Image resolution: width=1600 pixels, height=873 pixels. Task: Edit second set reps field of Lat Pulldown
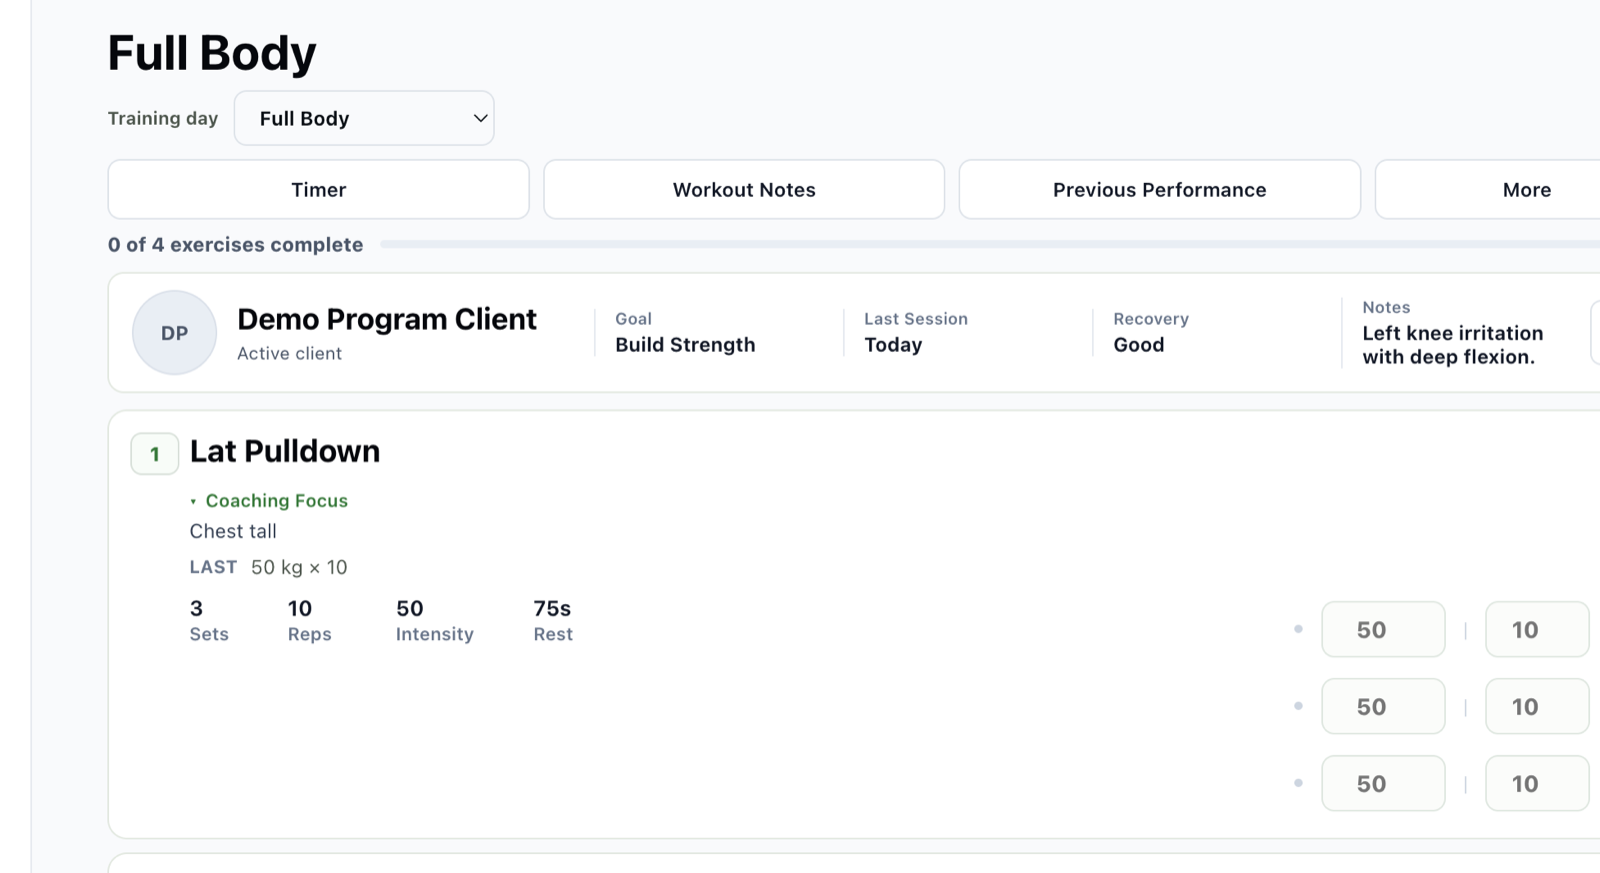(x=1537, y=706)
